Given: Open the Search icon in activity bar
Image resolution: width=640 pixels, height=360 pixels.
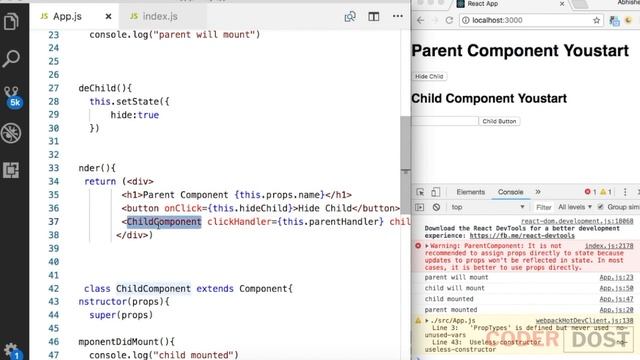Looking at the screenshot, I should pyautogui.click(x=11, y=58).
